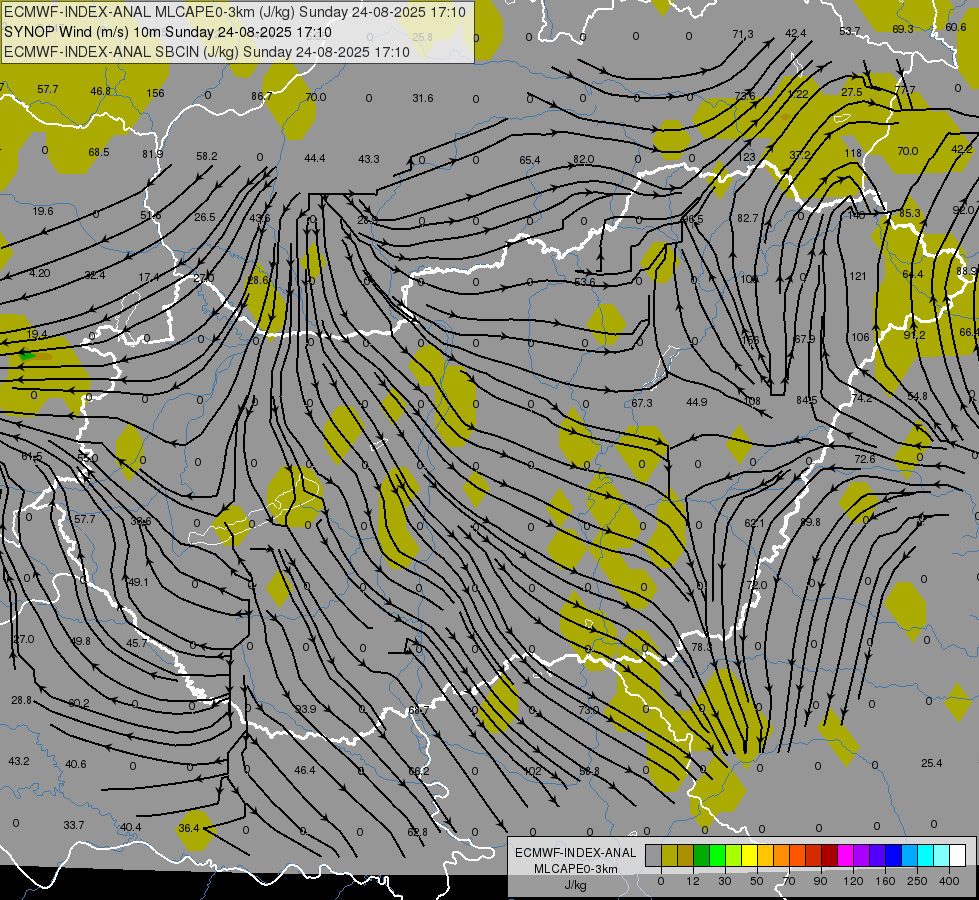Click legend tick label 90
Image resolution: width=979 pixels, height=900 pixels.
pyautogui.click(x=820, y=881)
